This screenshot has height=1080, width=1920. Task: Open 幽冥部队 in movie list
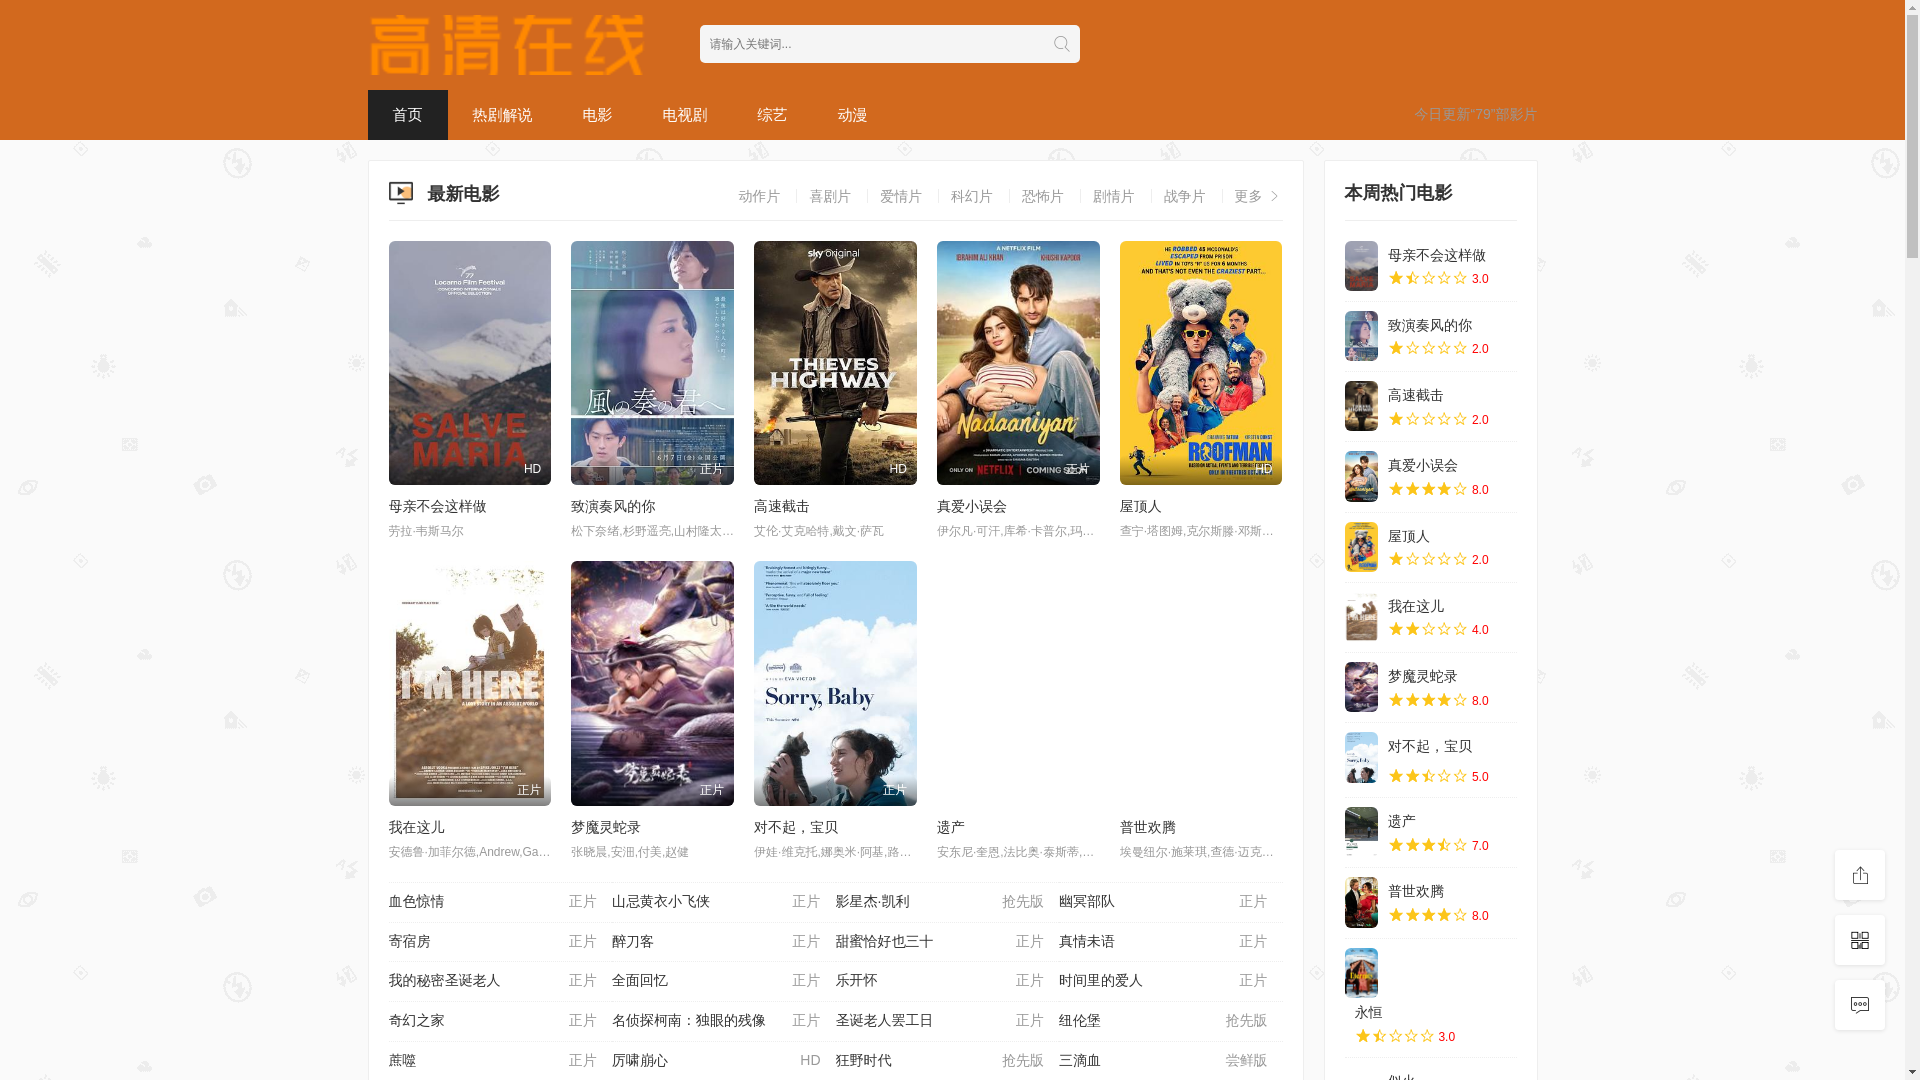pyautogui.click(x=1087, y=902)
